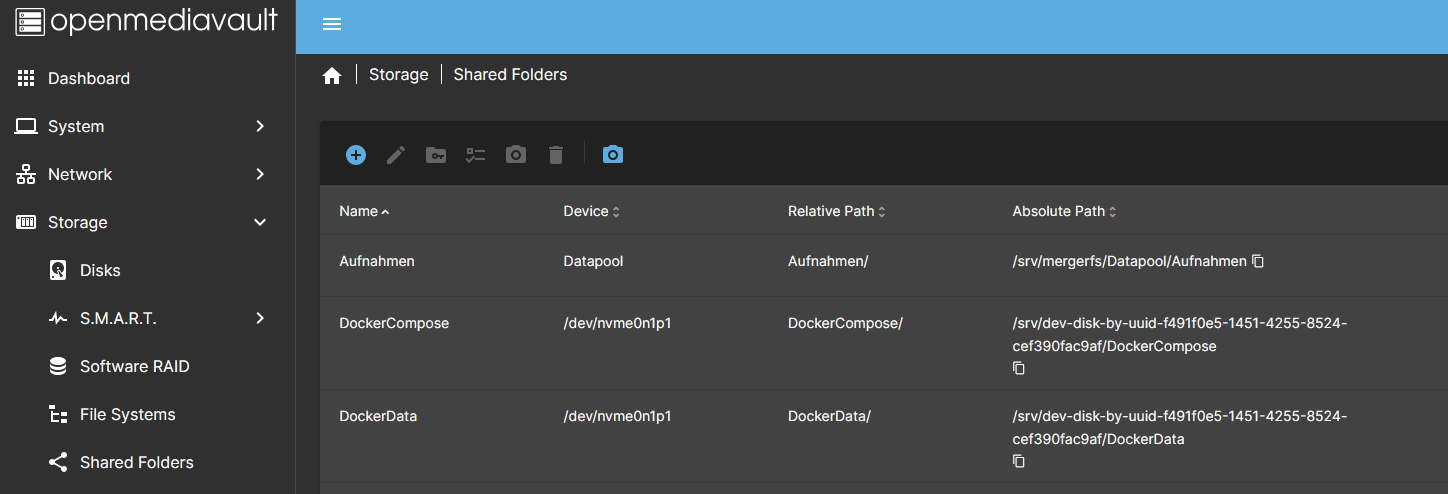Open the access control list checklist icon

point(476,155)
